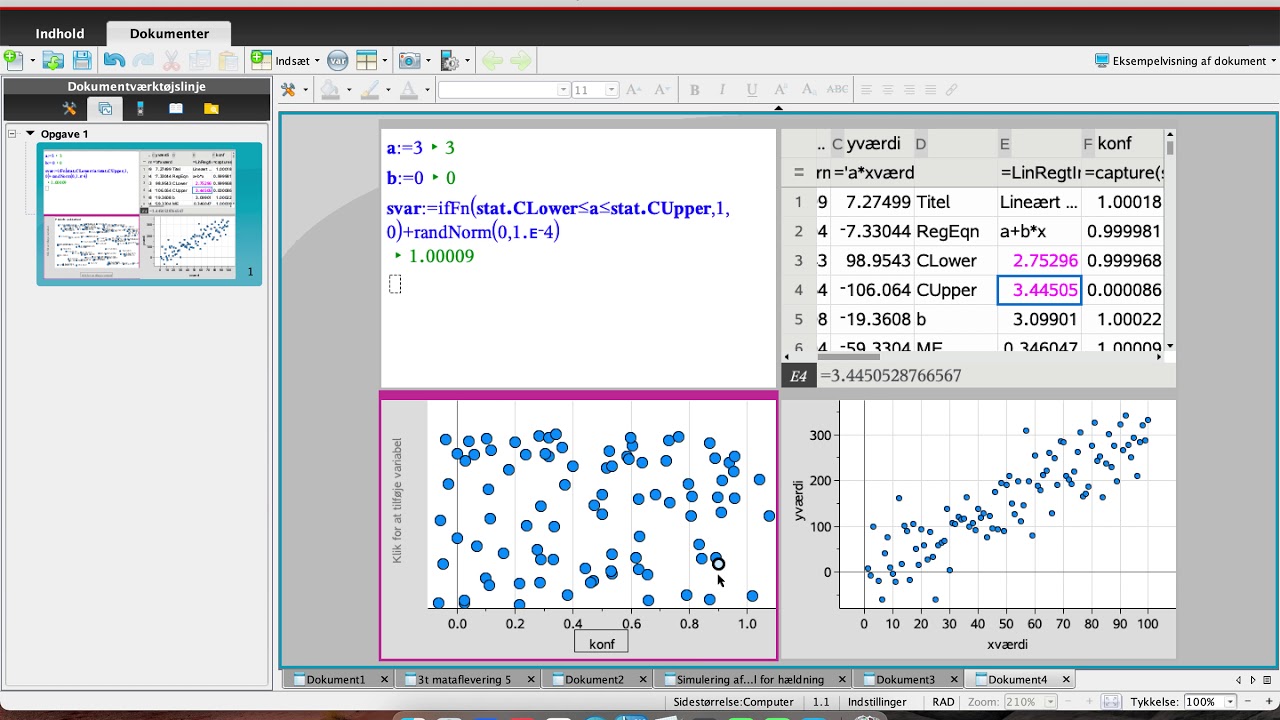Align text left
Image resolution: width=1280 pixels, height=720 pixels.
click(x=867, y=90)
